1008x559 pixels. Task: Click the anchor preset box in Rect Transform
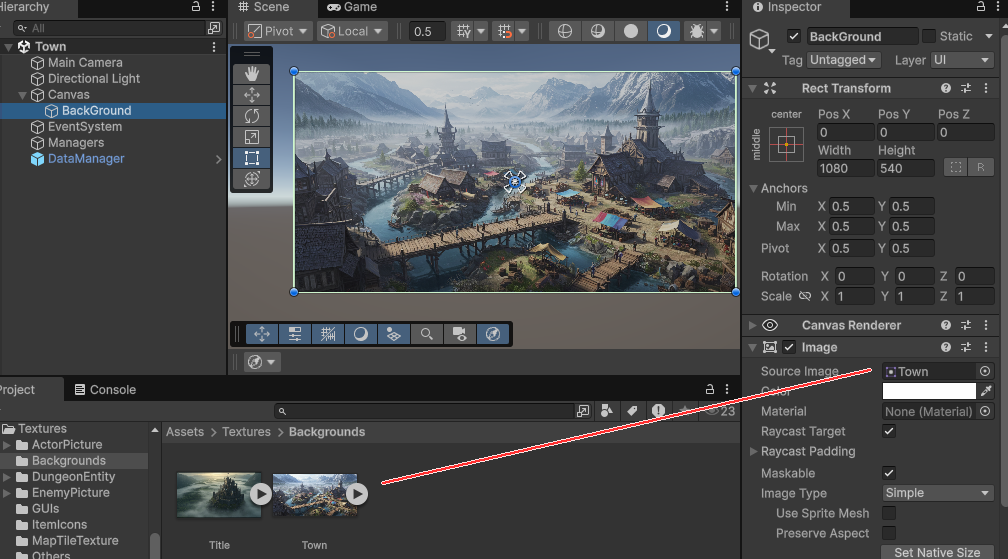[786, 145]
